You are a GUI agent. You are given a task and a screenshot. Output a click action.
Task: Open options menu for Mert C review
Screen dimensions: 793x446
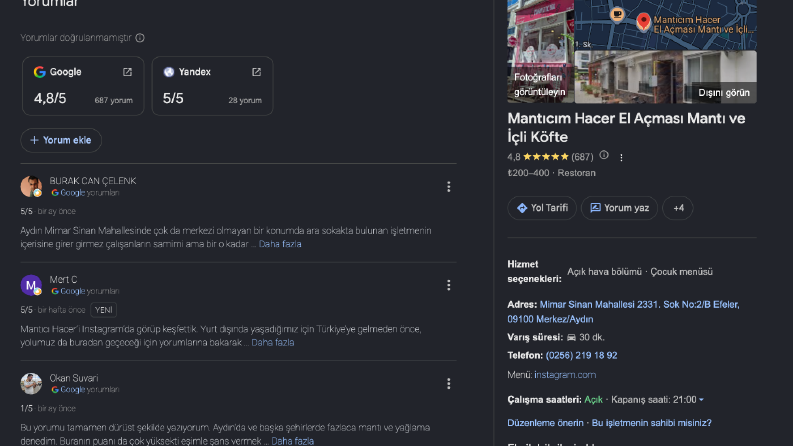click(x=449, y=285)
